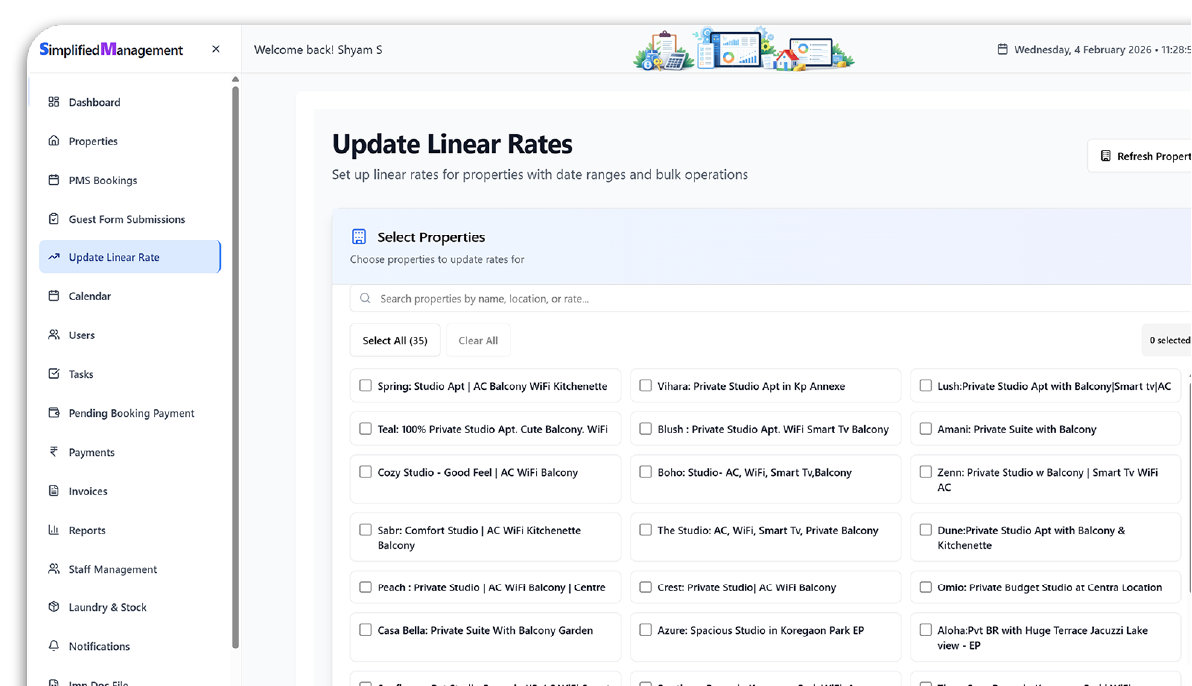Click the Staff Management people icon
This screenshot has width=1192, height=686.
tap(54, 569)
